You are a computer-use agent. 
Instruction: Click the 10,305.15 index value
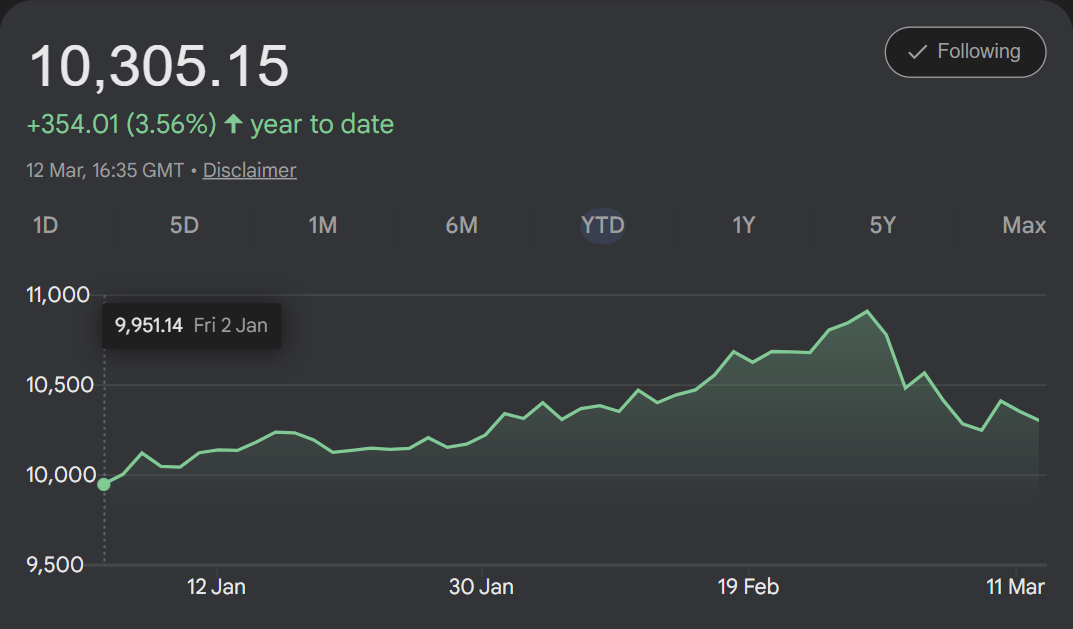click(159, 66)
